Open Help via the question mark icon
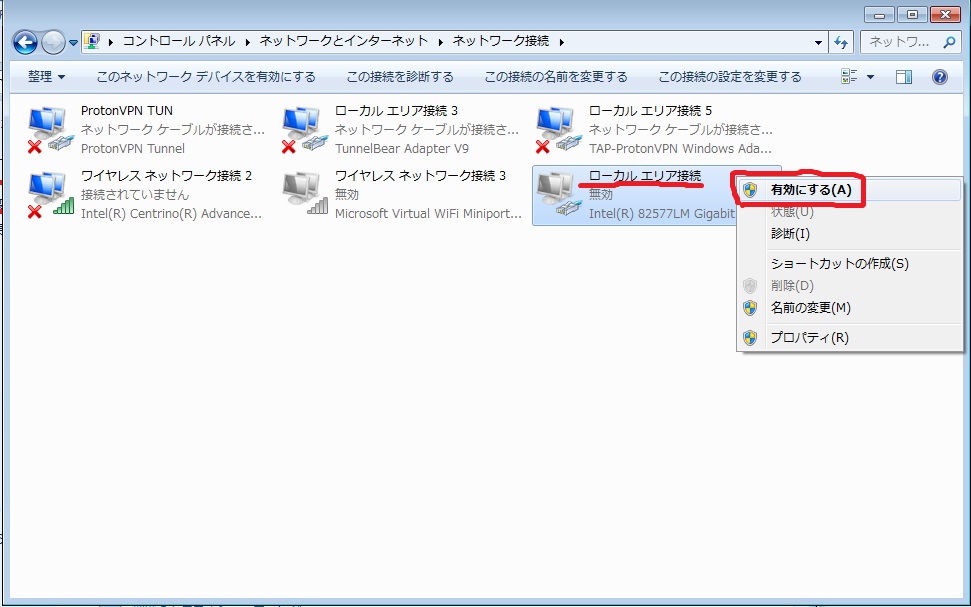The image size is (971, 607). pos(938,76)
